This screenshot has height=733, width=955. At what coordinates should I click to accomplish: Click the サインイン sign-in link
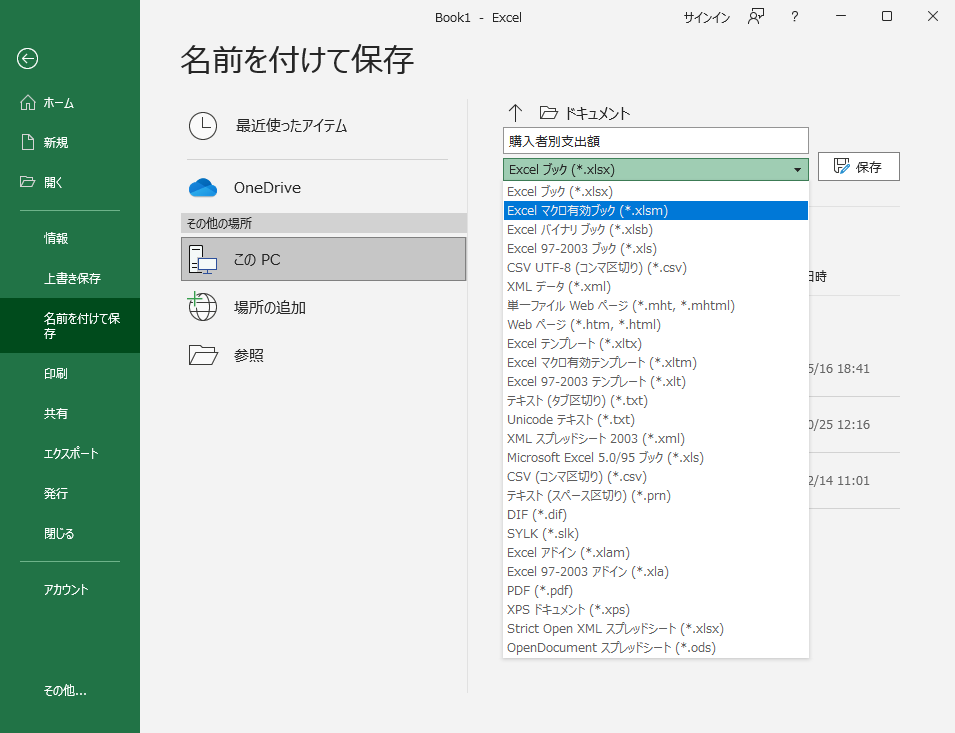coord(707,18)
